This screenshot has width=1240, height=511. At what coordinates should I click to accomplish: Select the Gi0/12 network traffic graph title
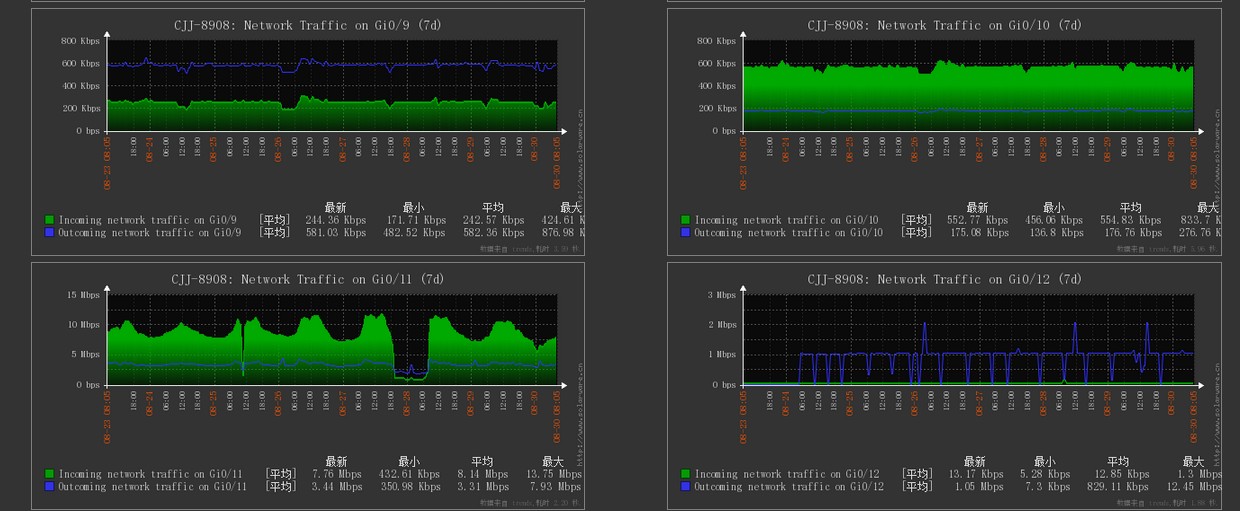(x=944, y=280)
